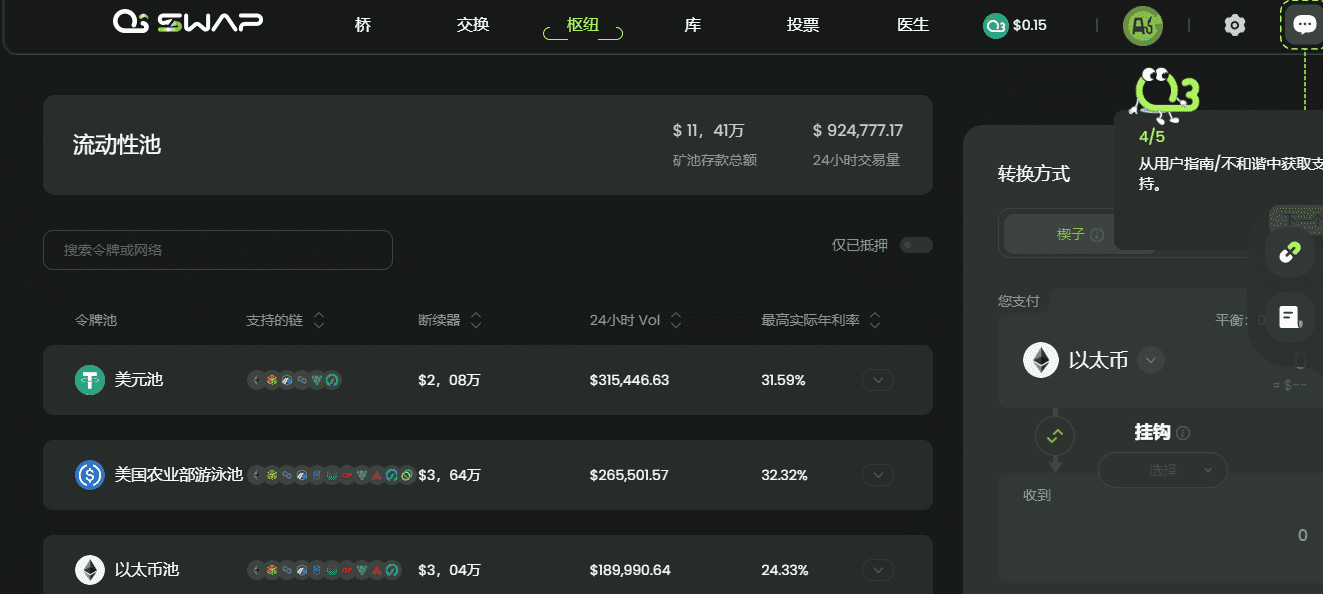Expand the 美元池 pool row
Image resolution: width=1323 pixels, height=594 pixels.
click(877, 380)
